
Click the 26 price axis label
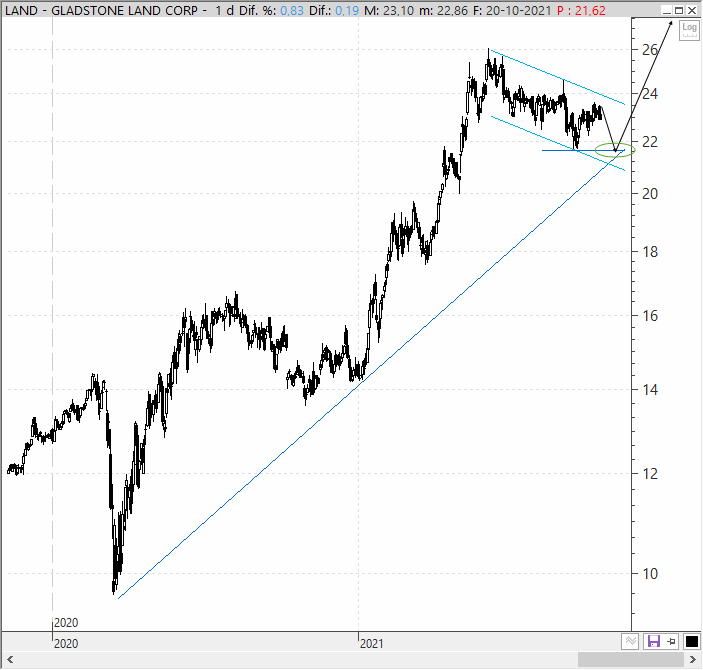(x=650, y=49)
